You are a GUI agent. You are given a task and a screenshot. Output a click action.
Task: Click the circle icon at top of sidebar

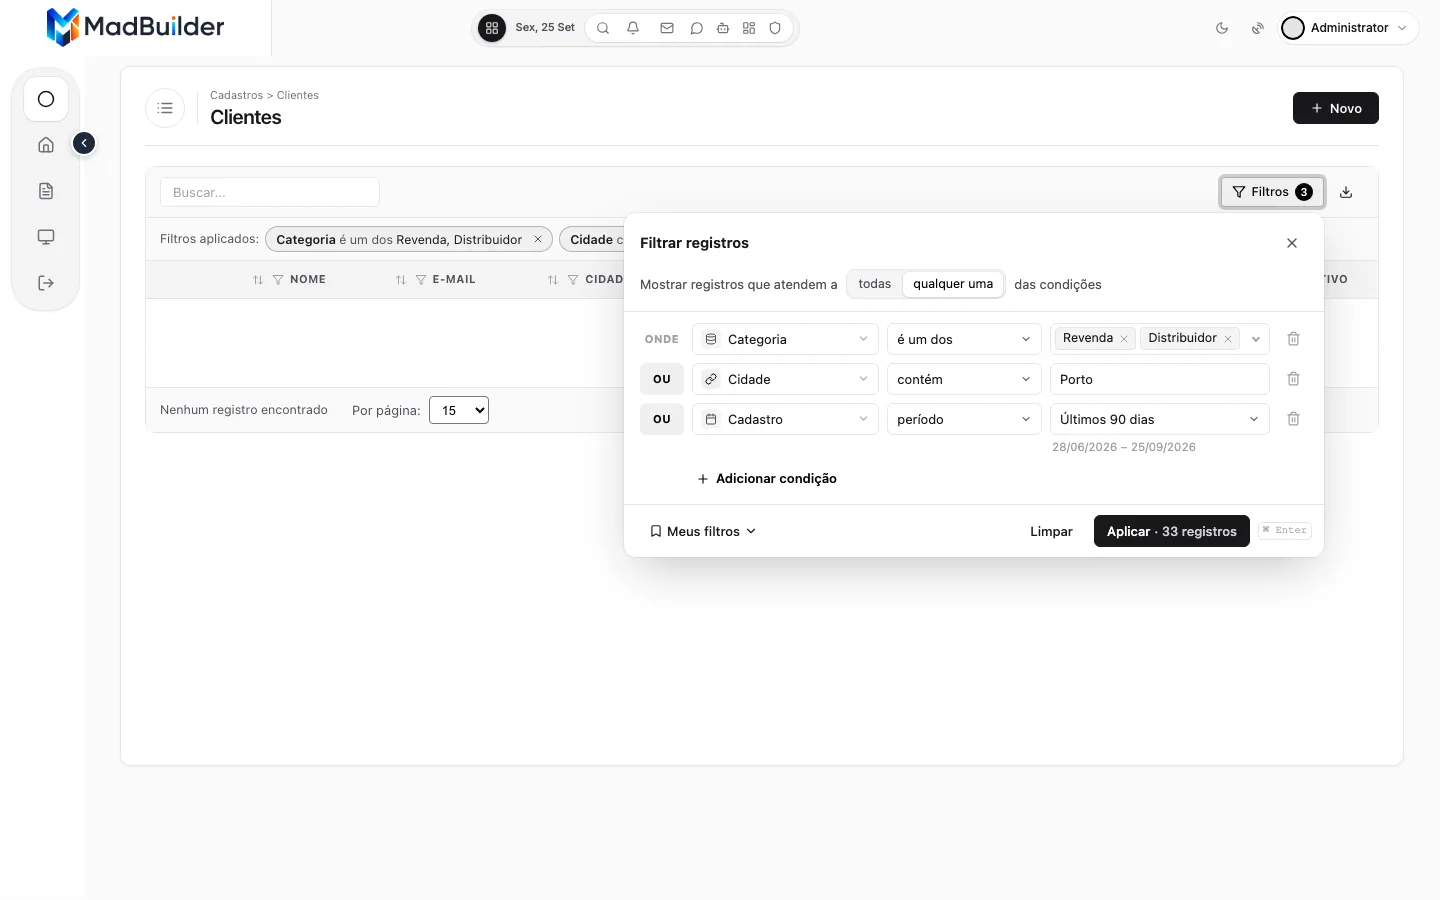click(46, 99)
